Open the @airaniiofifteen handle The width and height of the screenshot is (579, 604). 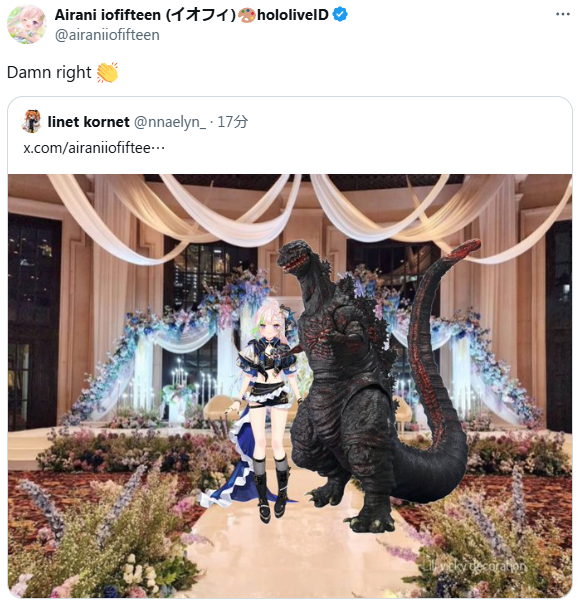pyautogui.click(x=107, y=35)
